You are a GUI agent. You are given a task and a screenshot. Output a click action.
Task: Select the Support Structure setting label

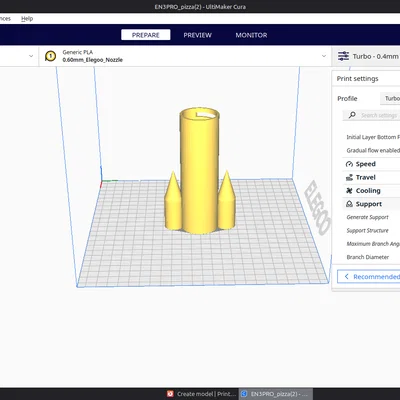pyautogui.click(x=367, y=231)
